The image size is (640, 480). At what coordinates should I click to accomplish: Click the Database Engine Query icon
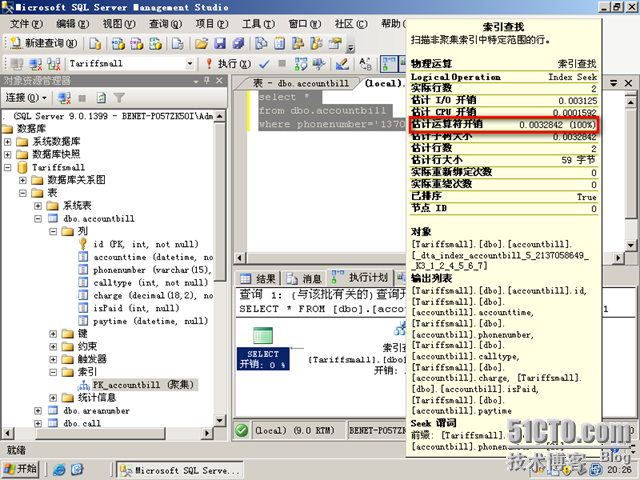tap(95, 43)
